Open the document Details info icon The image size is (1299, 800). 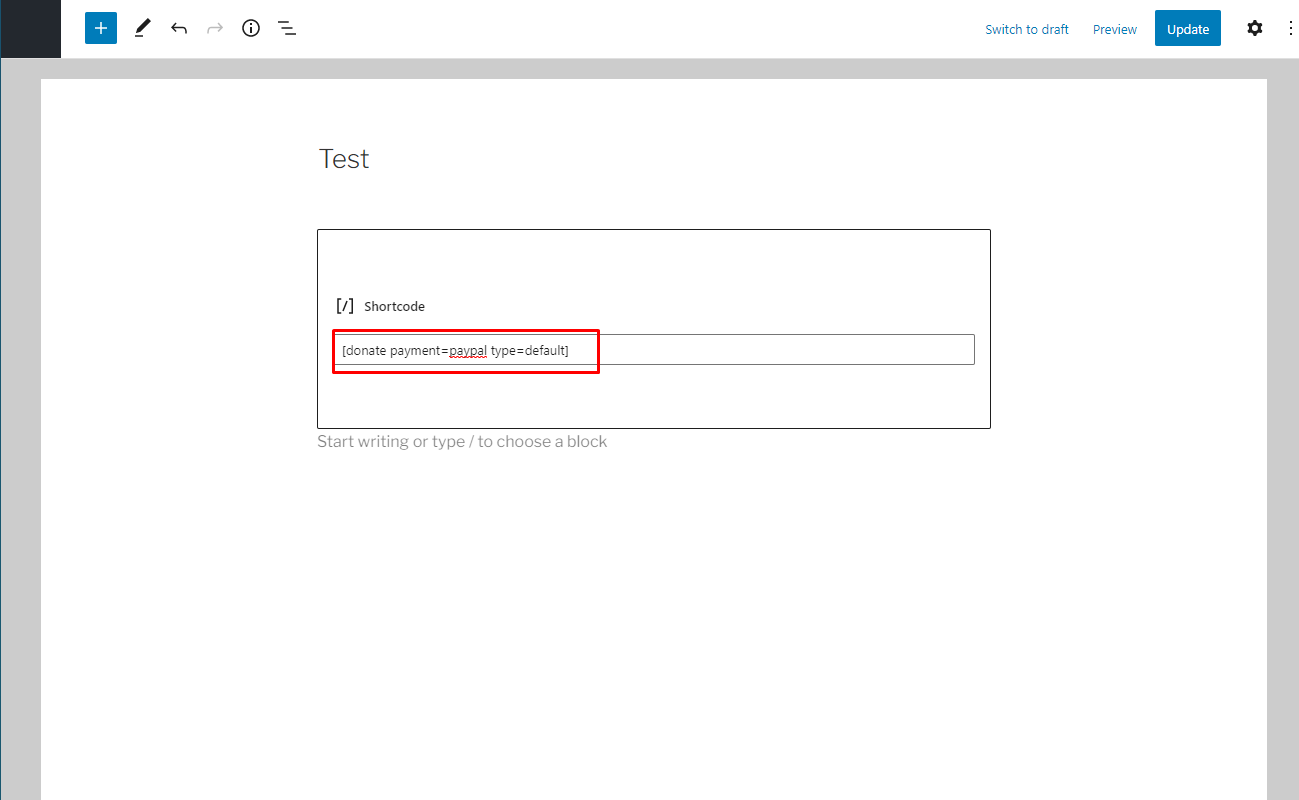pyautogui.click(x=251, y=28)
